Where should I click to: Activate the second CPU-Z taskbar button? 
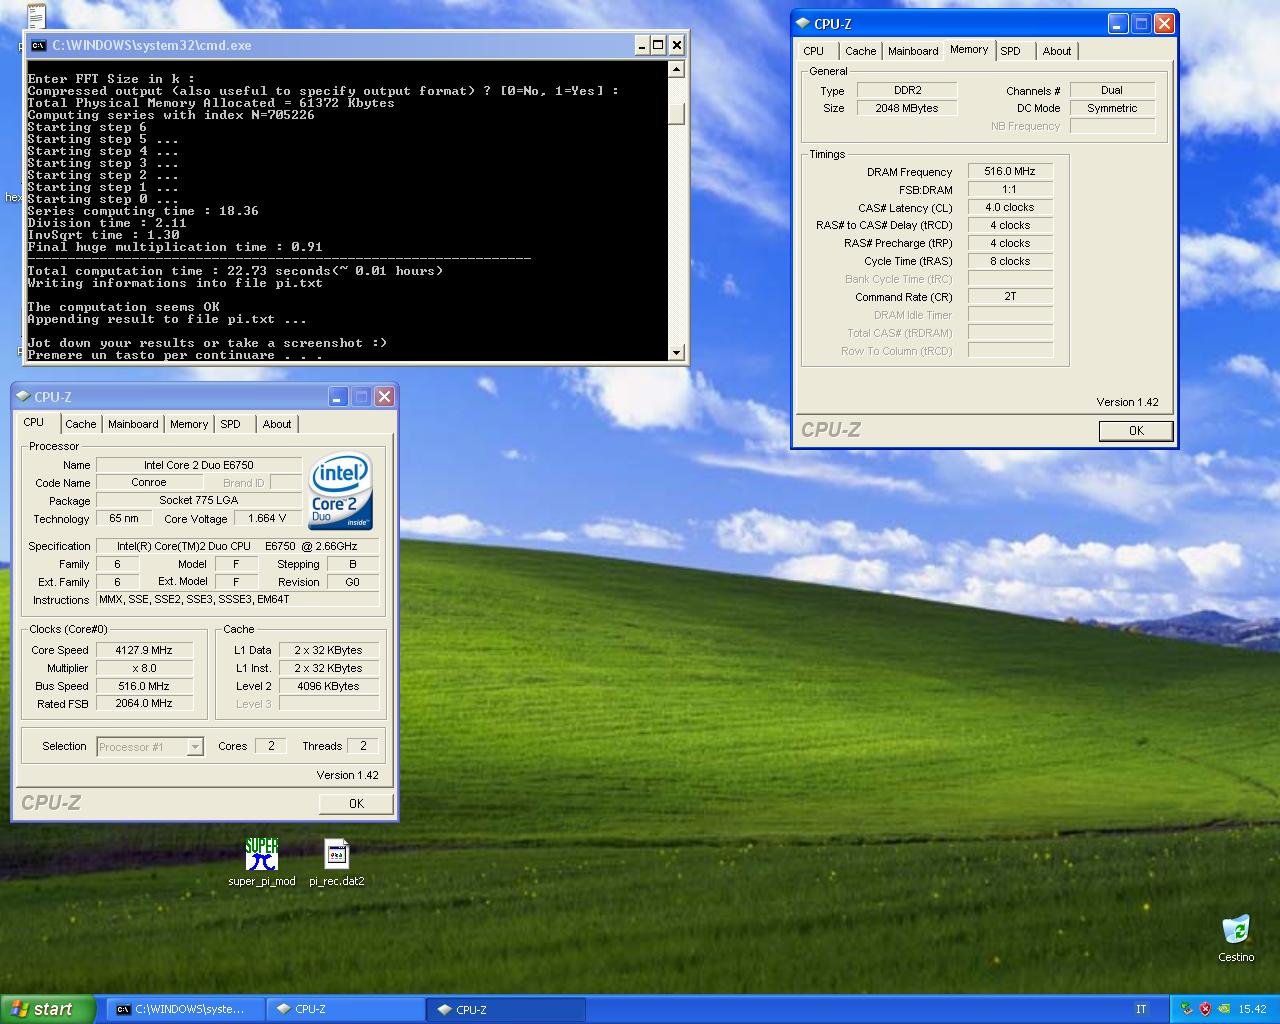point(506,1009)
